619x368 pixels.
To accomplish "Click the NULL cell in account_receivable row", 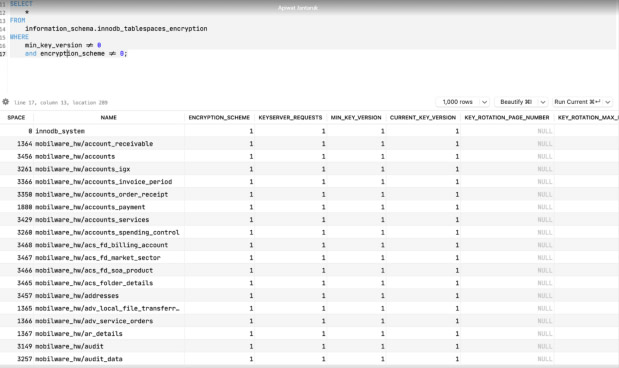I will point(544,144).
